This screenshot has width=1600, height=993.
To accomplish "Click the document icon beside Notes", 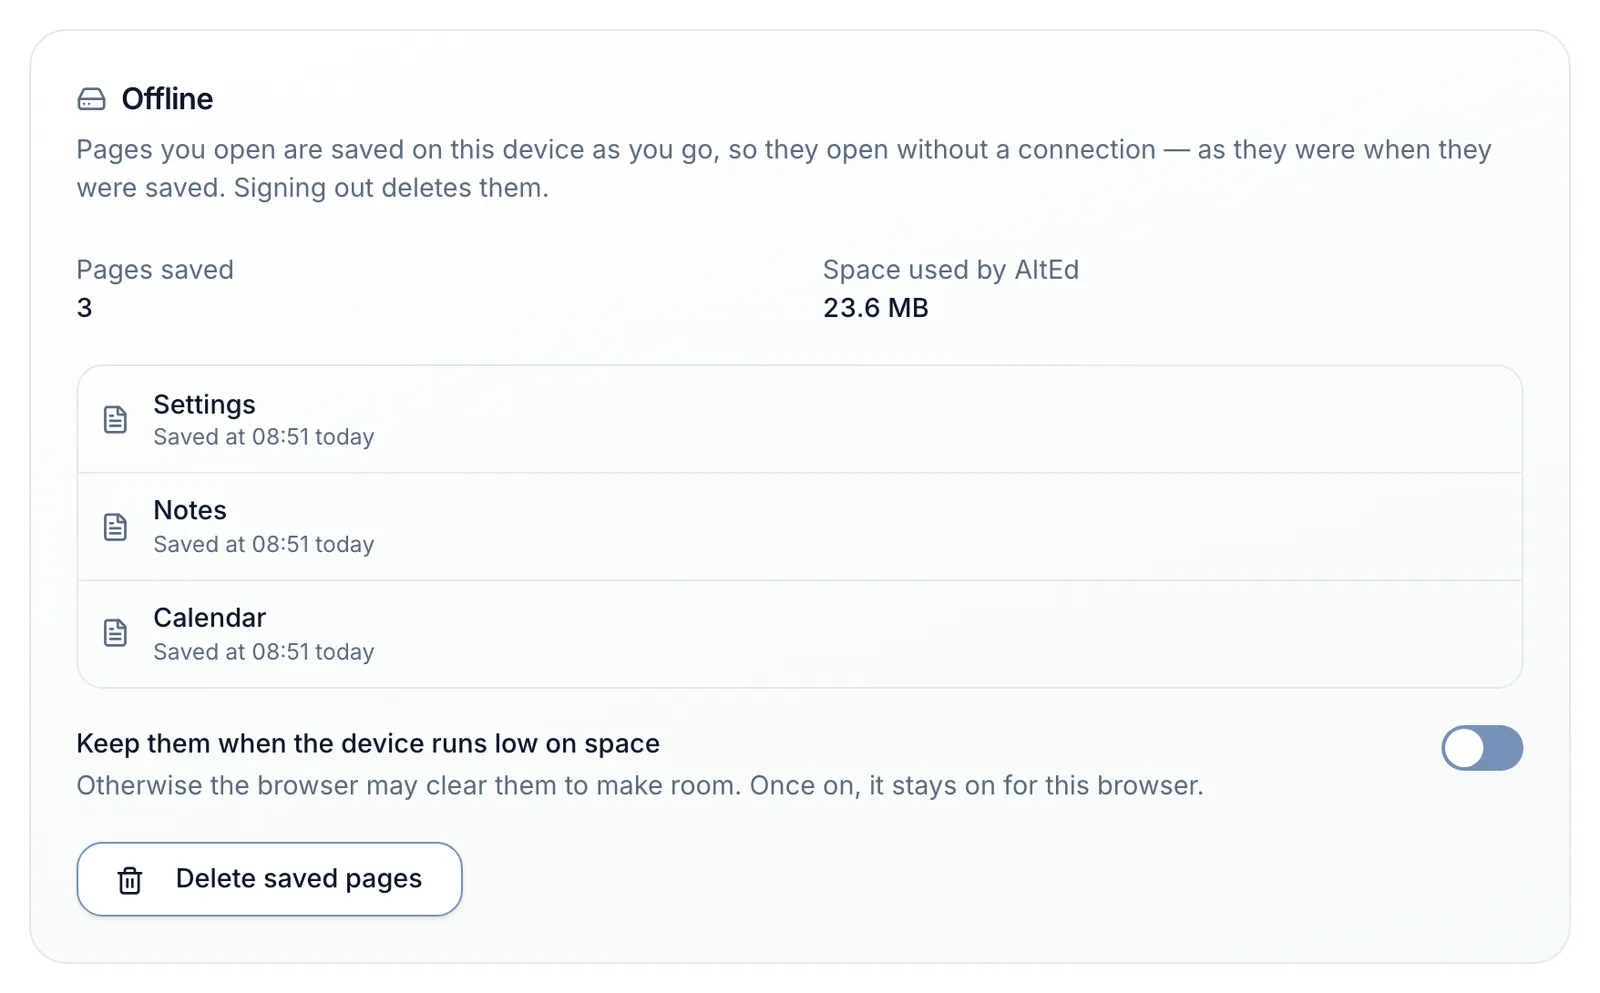I will pyautogui.click(x=115, y=527).
